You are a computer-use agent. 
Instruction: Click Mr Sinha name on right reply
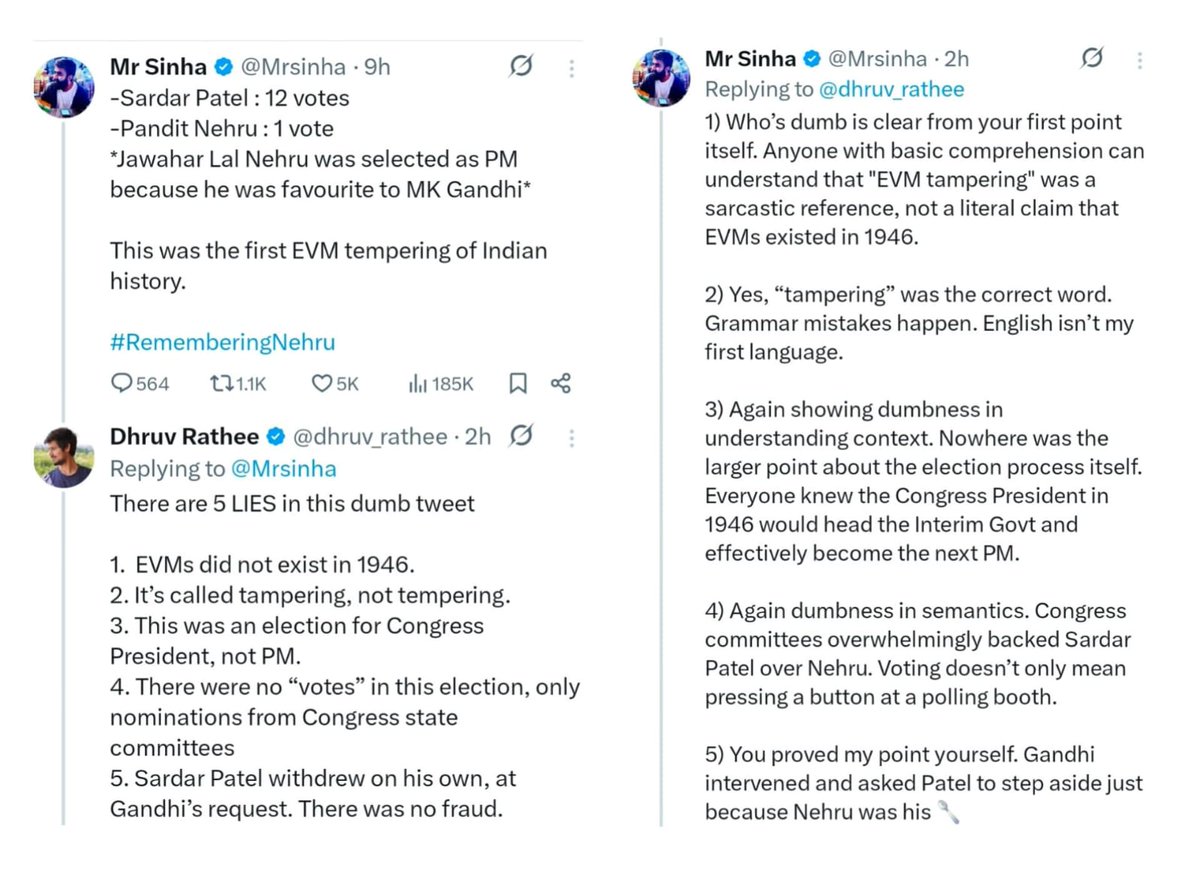pos(750,58)
